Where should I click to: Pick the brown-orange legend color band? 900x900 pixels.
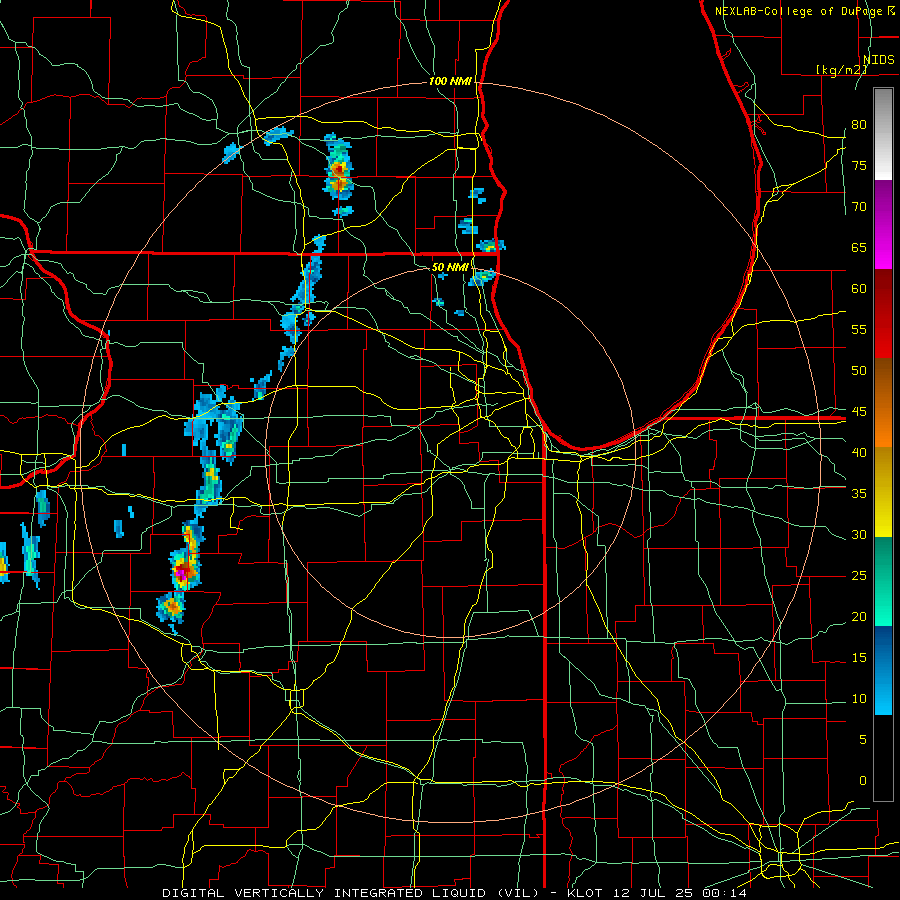pos(883,403)
